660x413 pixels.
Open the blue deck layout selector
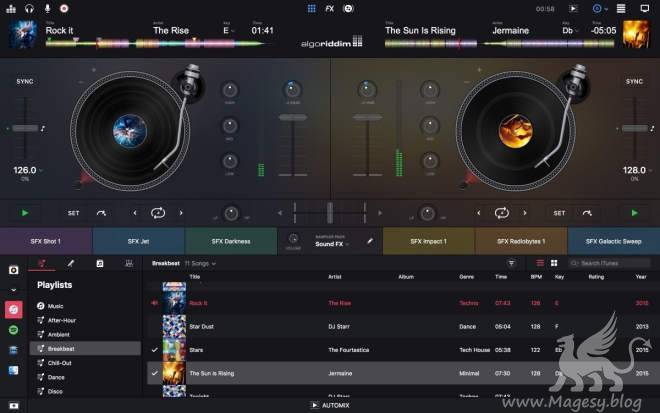coord(599,8)
